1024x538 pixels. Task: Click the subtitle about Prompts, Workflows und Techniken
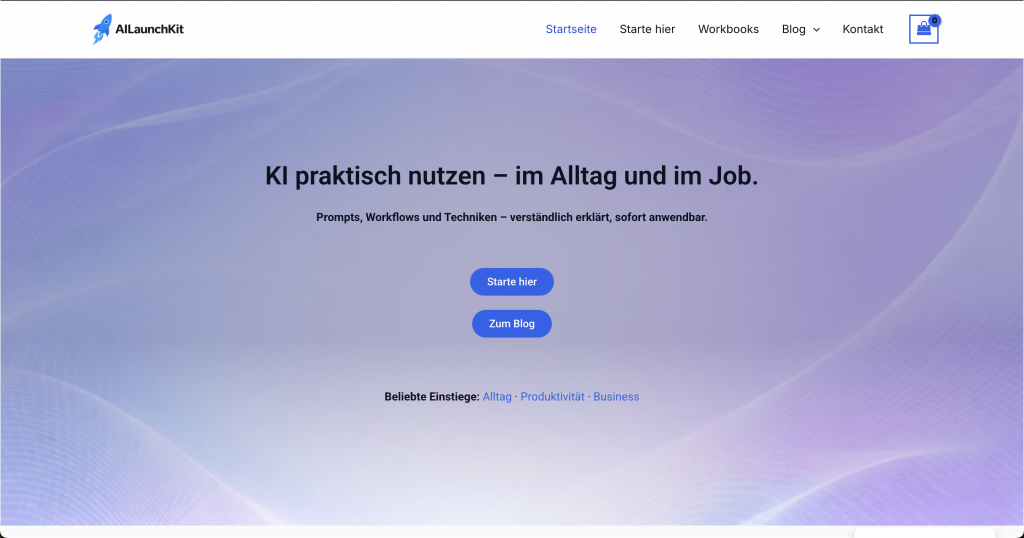point(511,217)
